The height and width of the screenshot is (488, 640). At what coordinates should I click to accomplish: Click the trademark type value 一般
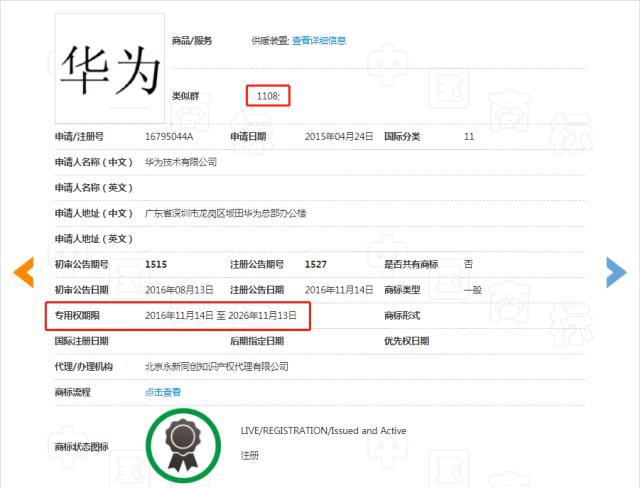click(x=473, y=290)
